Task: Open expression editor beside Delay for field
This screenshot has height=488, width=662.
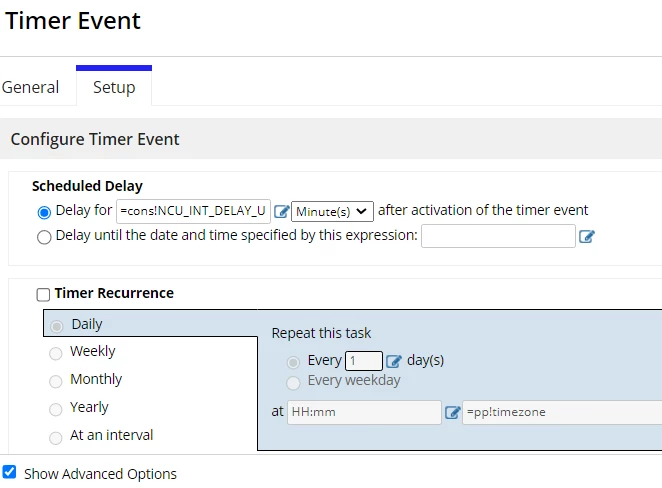Action: coord(281,211)
